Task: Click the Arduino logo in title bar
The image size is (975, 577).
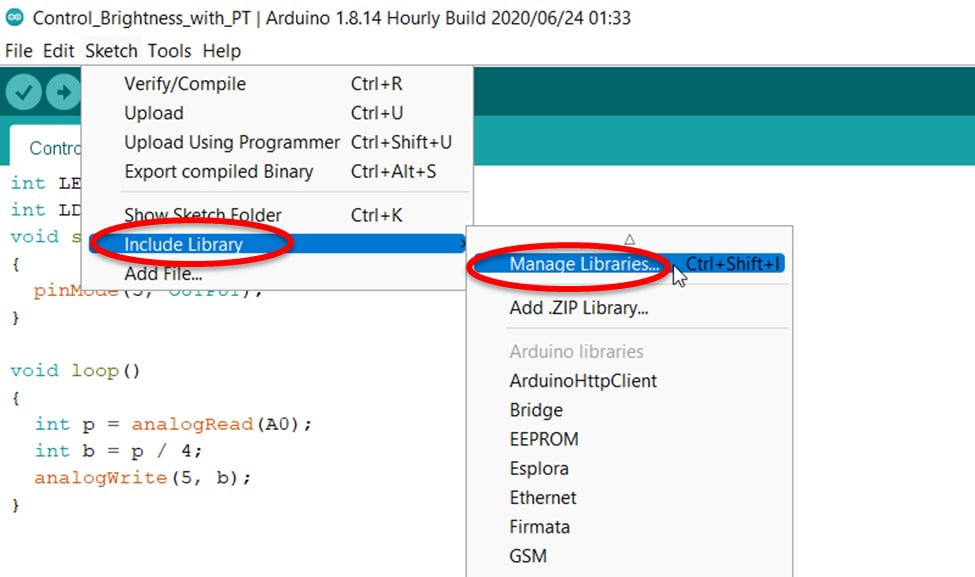Action: click(14, 17)
